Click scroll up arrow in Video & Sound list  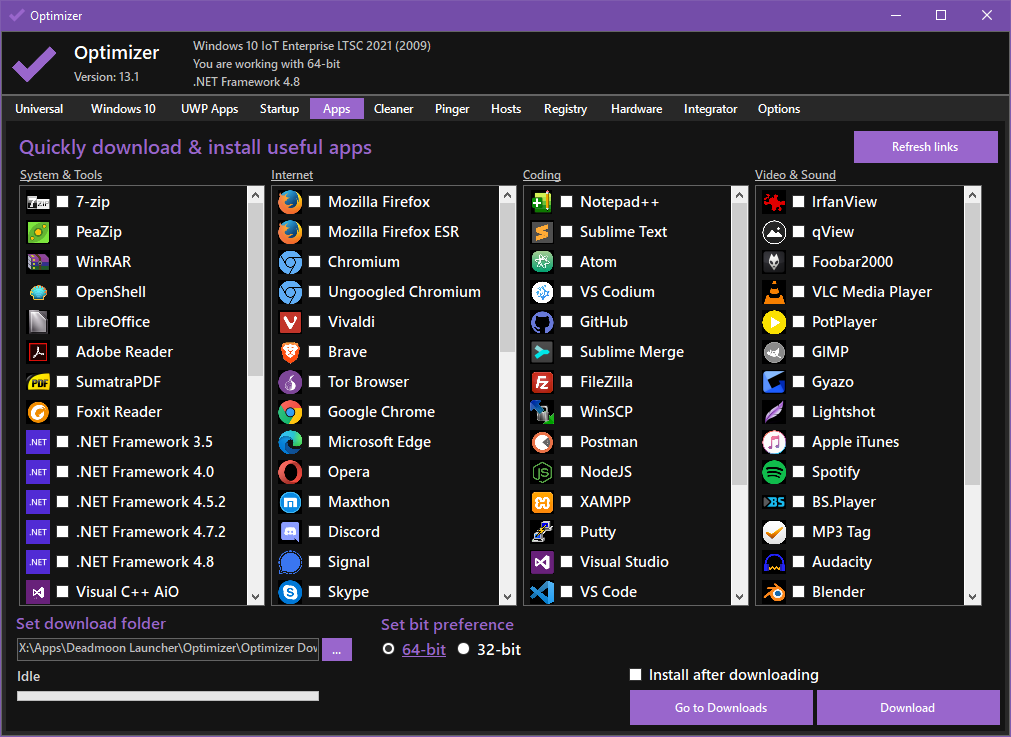pos(972,195)
